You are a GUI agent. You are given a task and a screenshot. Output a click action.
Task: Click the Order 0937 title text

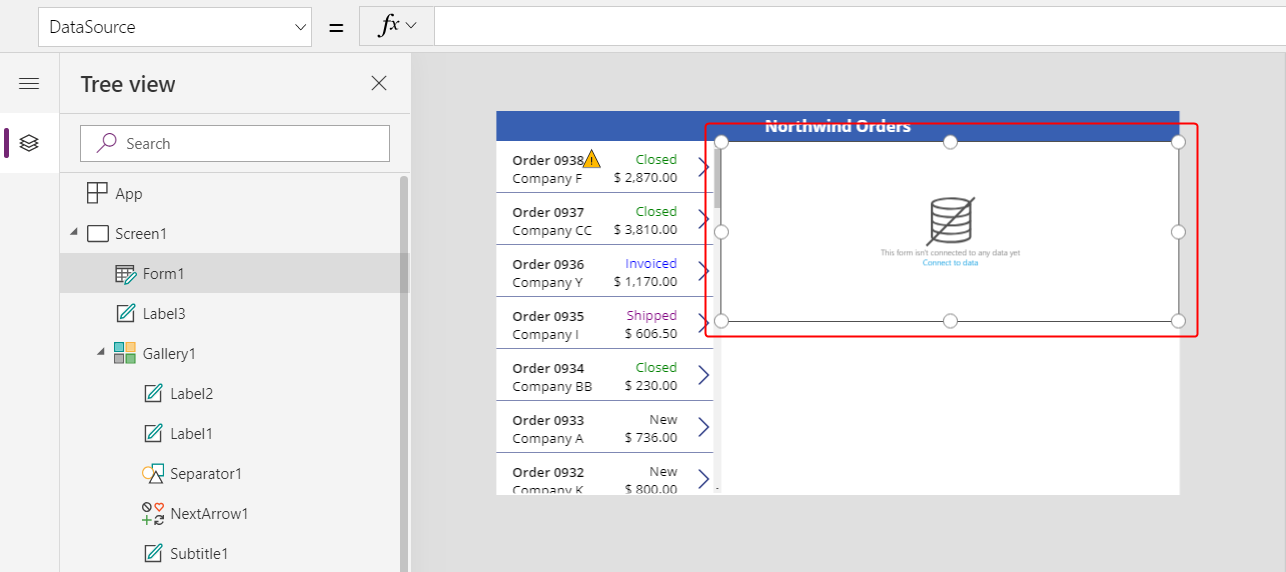coord(548,212)
